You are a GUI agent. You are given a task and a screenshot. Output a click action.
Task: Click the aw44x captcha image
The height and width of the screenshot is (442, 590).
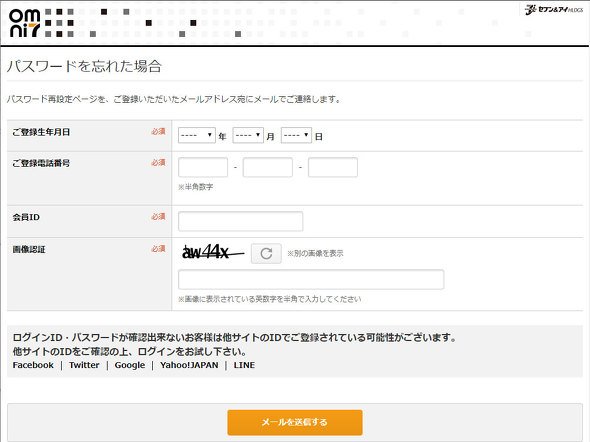213,252
